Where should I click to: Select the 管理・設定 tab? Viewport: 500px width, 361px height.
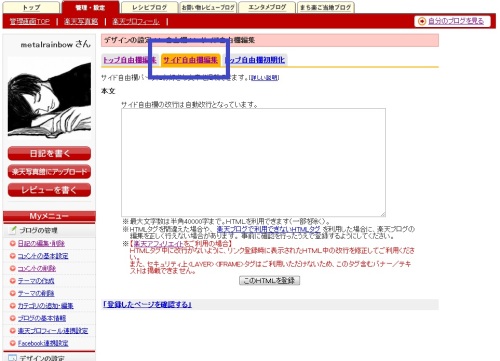pos(90,7)
